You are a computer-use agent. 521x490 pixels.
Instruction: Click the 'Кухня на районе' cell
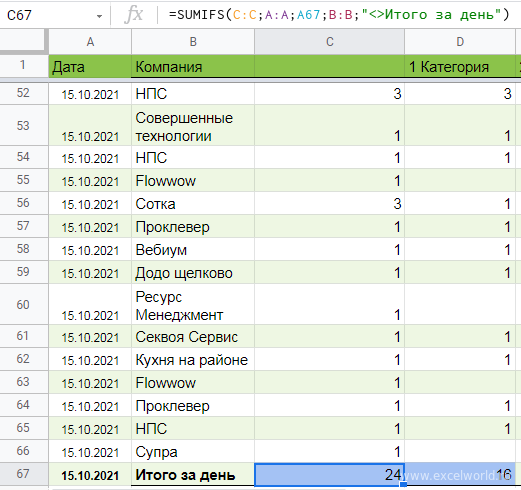[x=193, y=359]
